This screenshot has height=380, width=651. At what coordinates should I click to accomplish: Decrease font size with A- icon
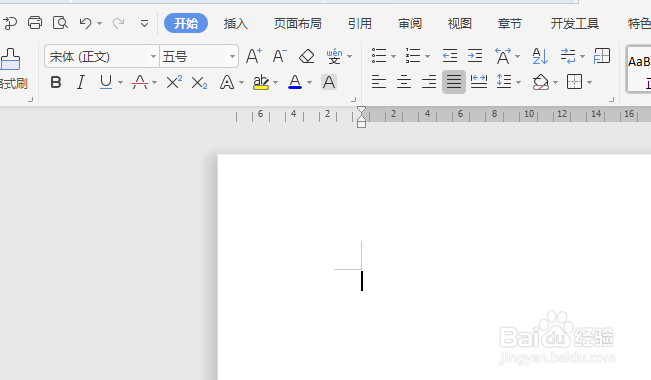[x=280, y=56]
